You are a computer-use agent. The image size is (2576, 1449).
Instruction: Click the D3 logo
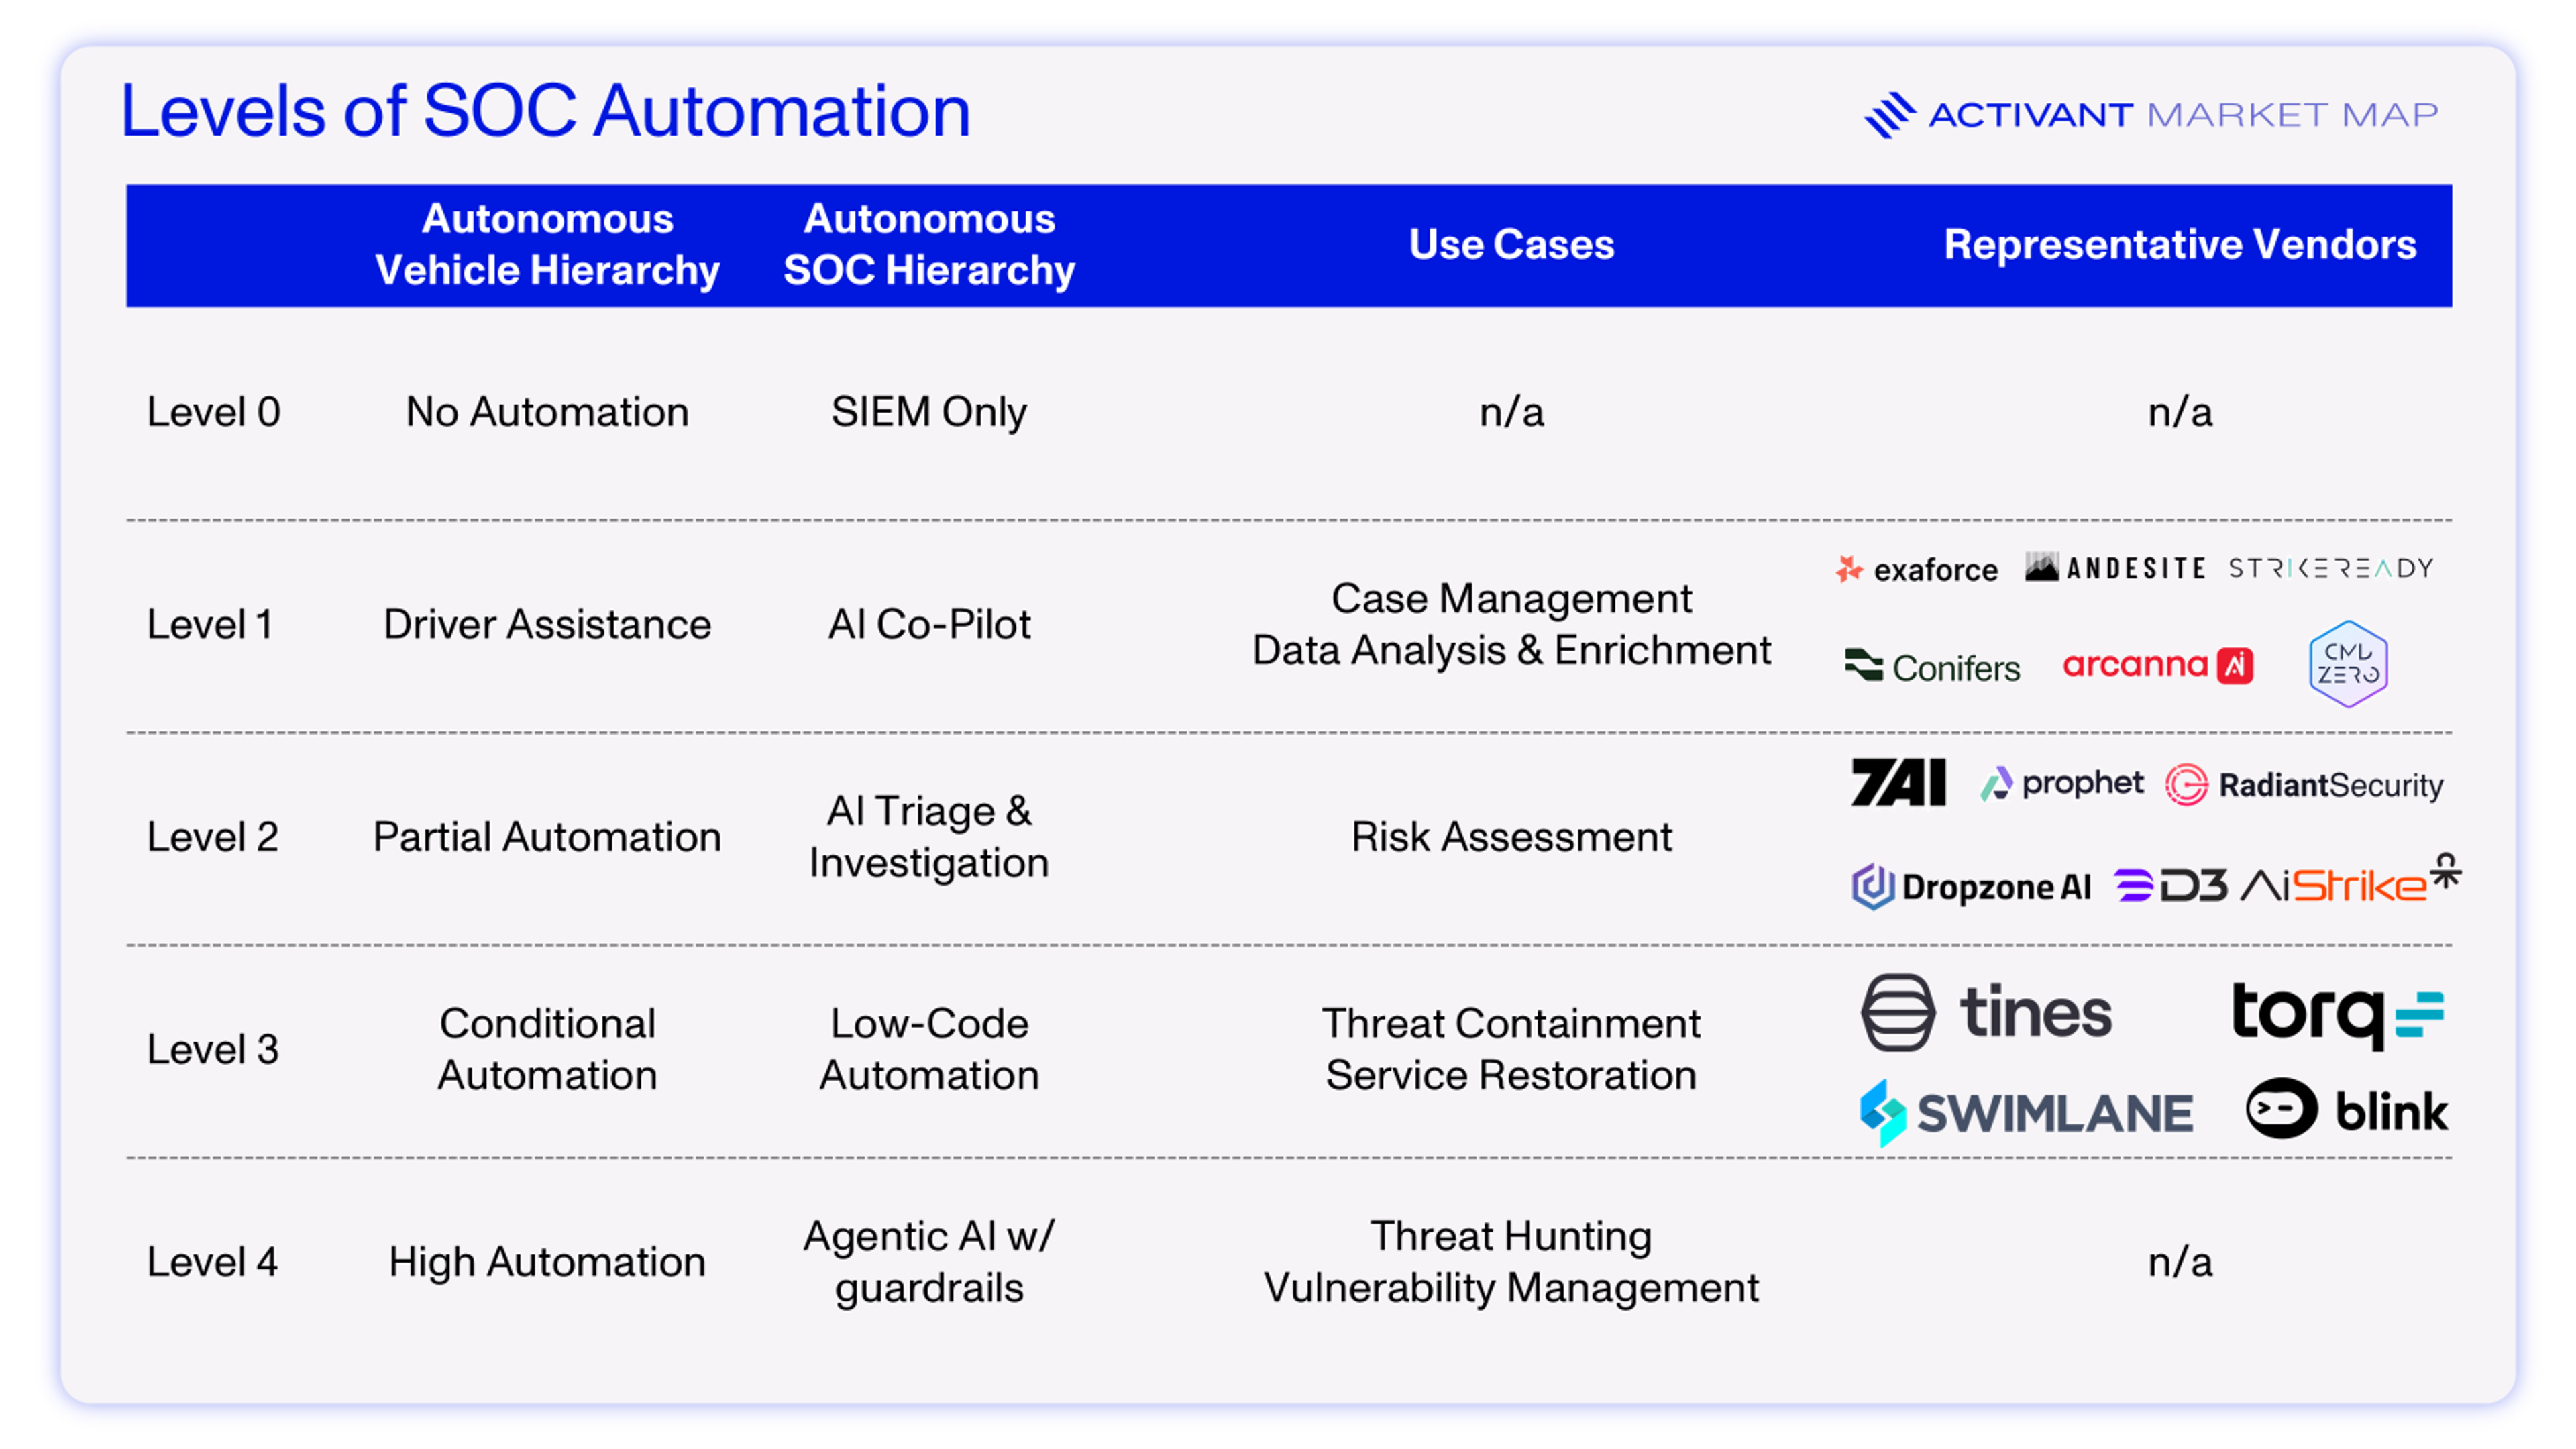click(x=2171, y=886)
